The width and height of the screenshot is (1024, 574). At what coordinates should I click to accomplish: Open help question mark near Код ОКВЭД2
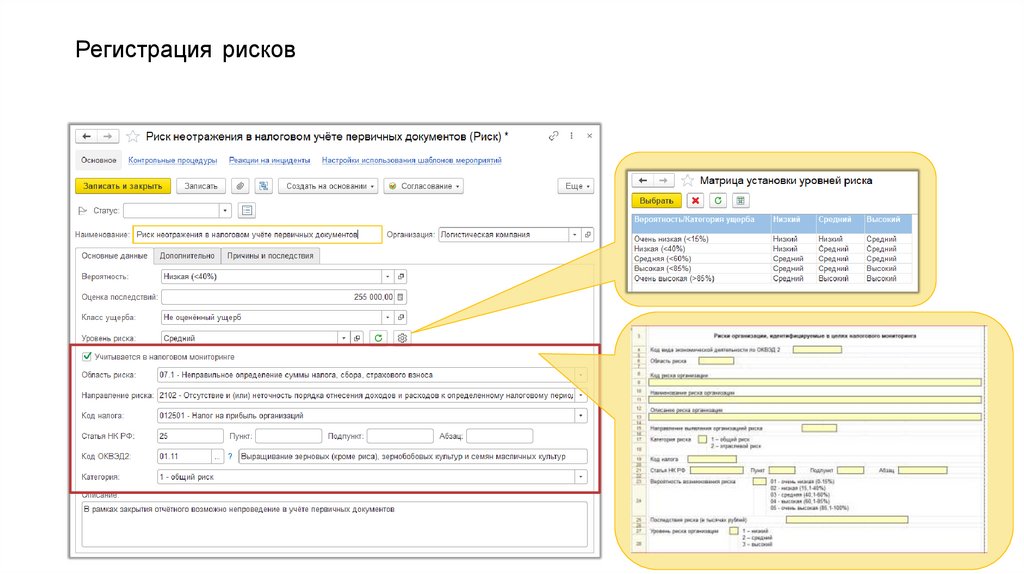tap(230, 456)
